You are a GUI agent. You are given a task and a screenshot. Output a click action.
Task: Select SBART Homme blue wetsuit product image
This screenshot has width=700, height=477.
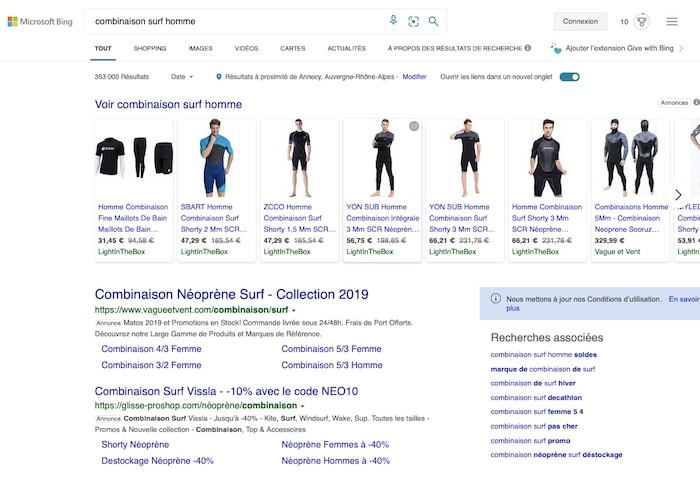217,159
